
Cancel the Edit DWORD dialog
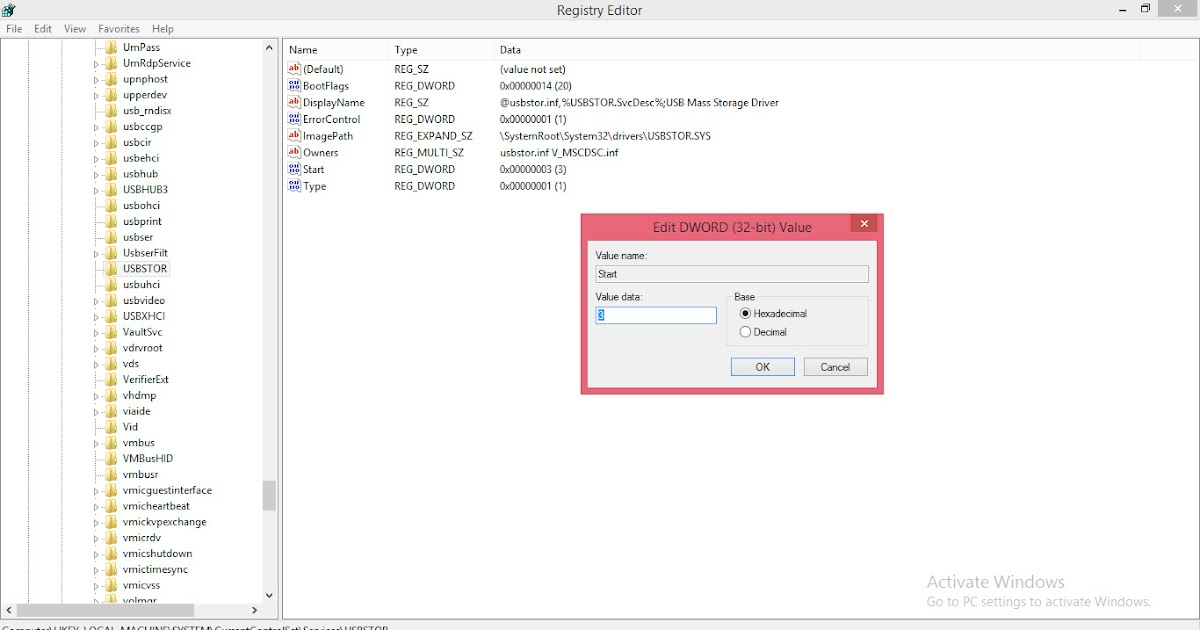click(835, 366)
